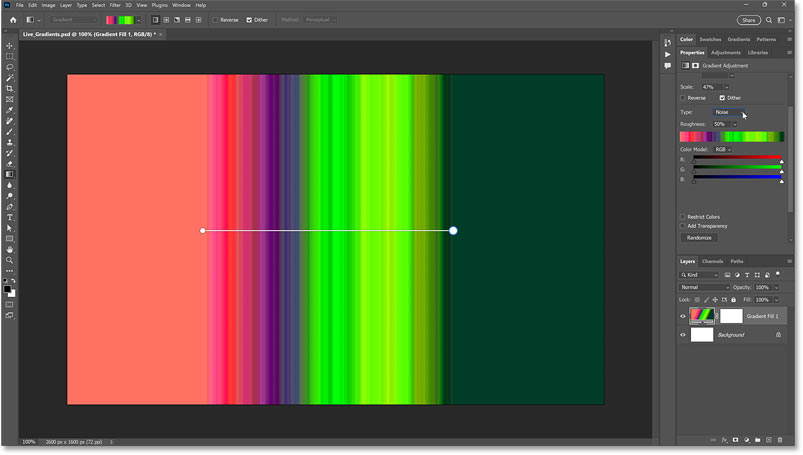Select the Crop tool

[10, 89]
